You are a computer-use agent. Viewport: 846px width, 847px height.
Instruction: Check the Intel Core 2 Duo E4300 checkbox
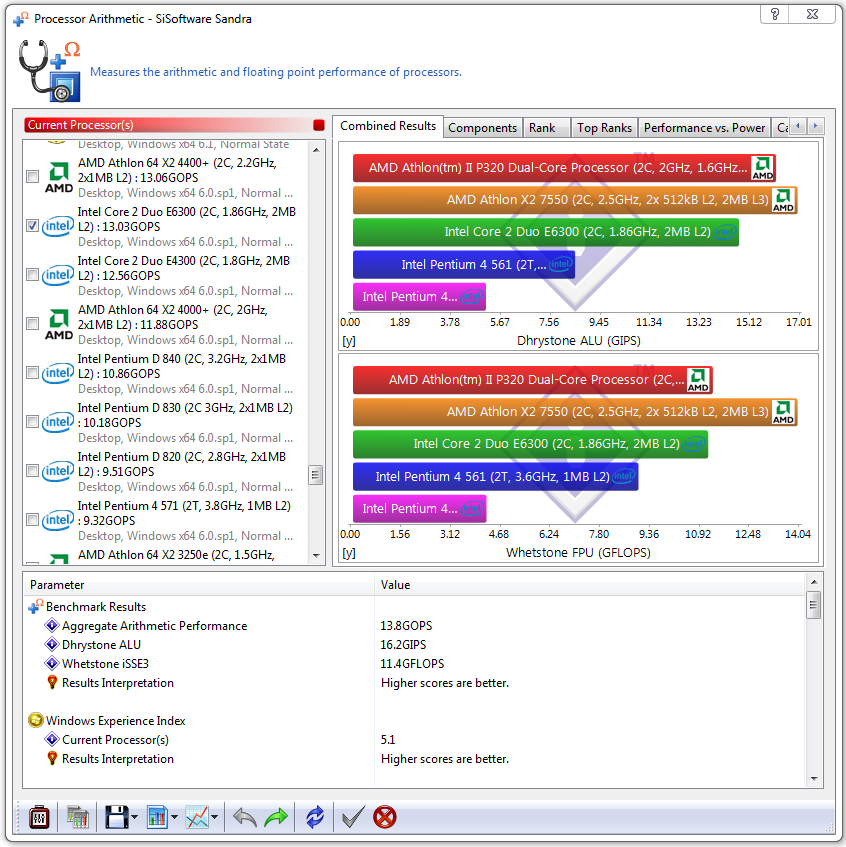click(32, 275)
